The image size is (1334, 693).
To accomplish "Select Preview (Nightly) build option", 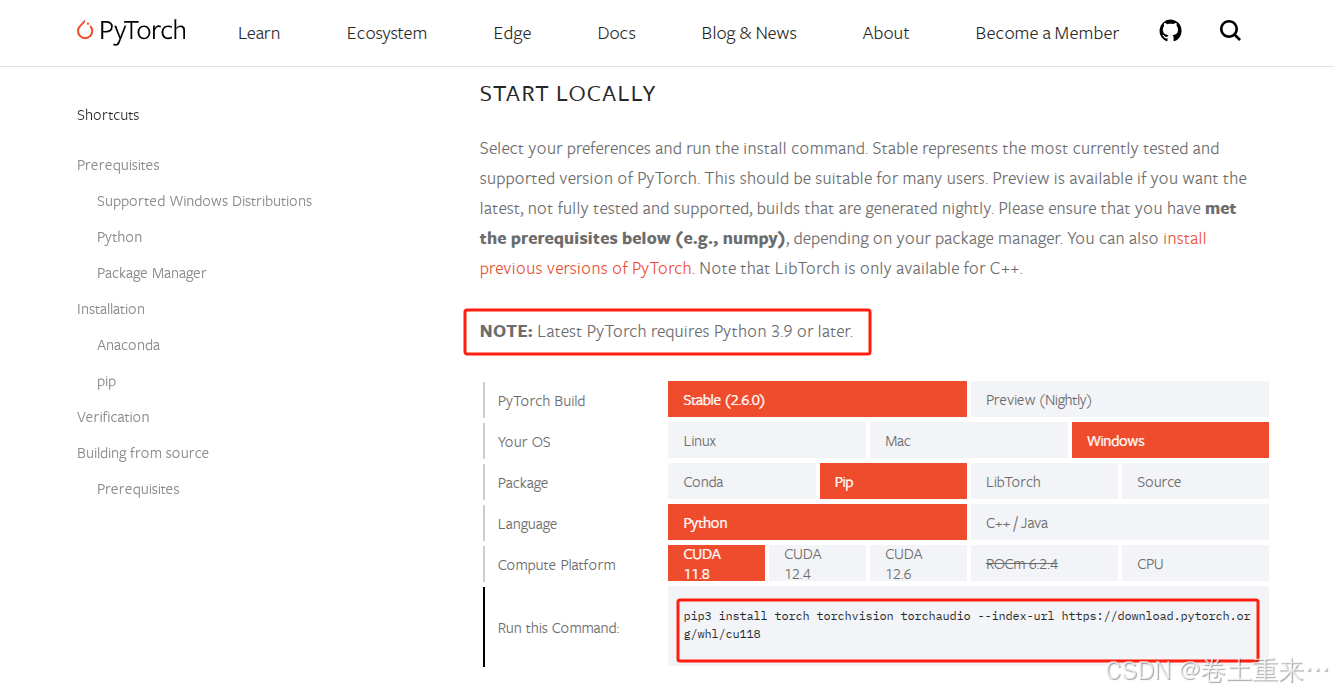I will point(1120,399).
